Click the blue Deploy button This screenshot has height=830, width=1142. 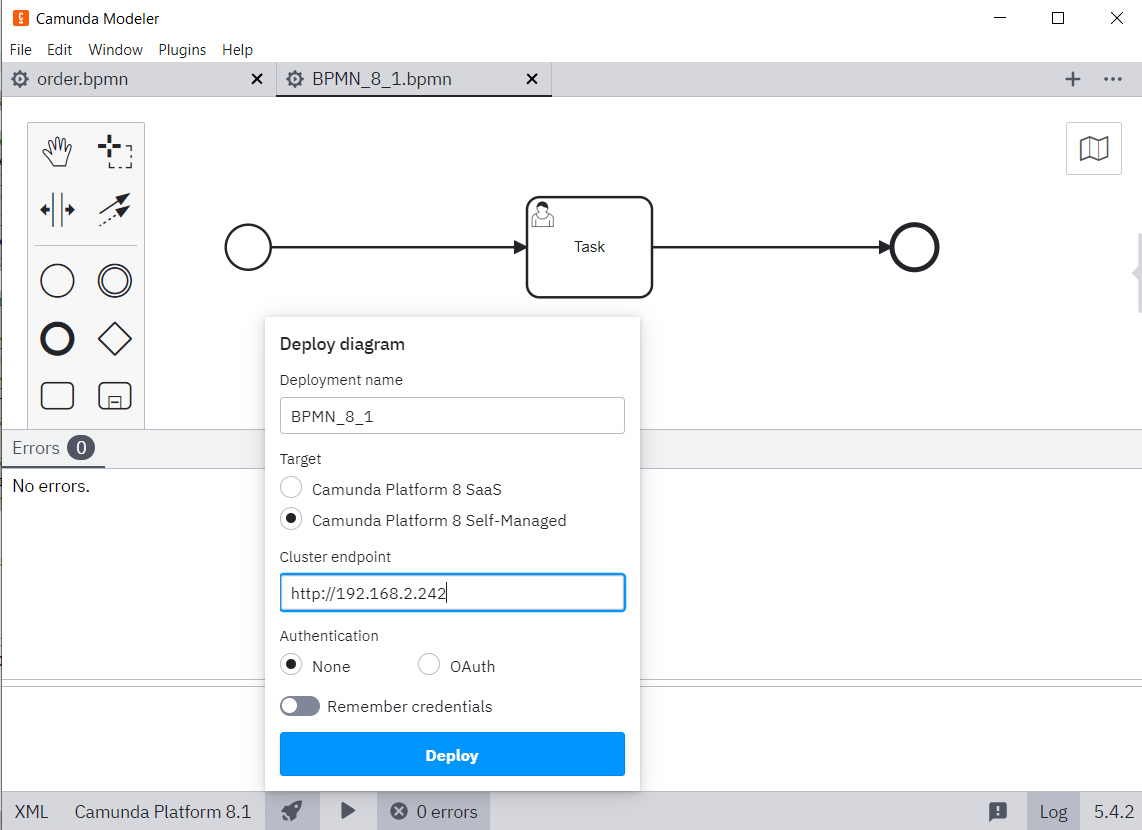point(452,754)
